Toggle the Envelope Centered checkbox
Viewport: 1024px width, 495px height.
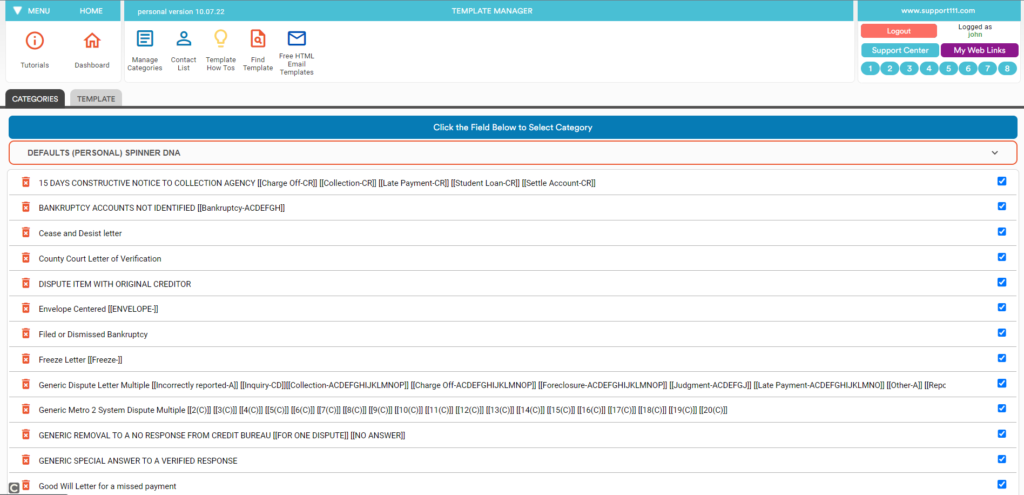point(1002,307)
